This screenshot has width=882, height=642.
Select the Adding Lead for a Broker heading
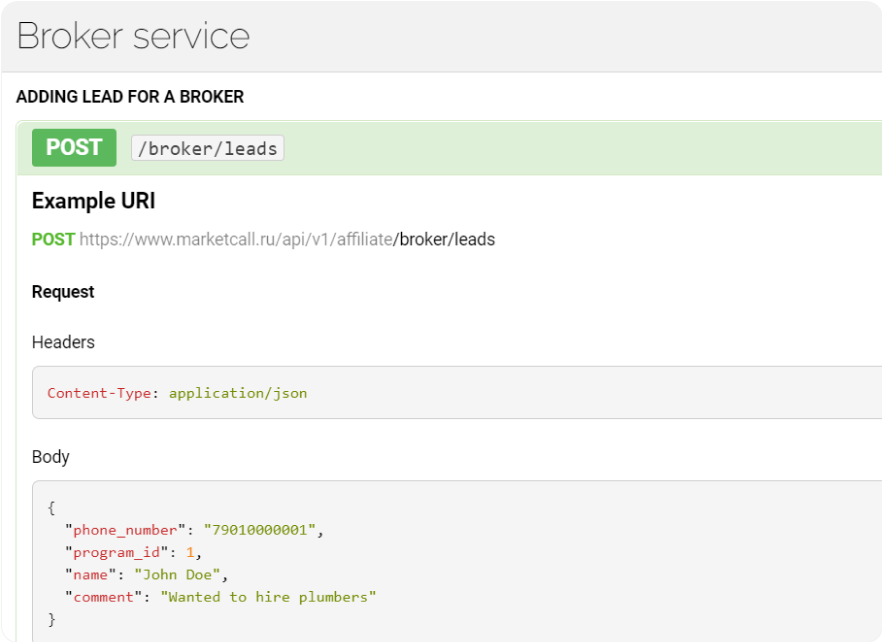click(x=130, y=97)
